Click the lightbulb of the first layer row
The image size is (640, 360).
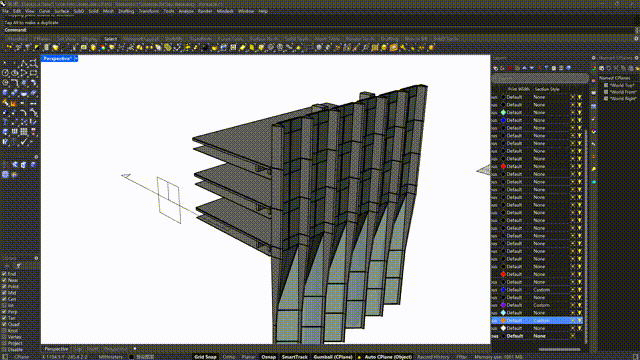579,97
